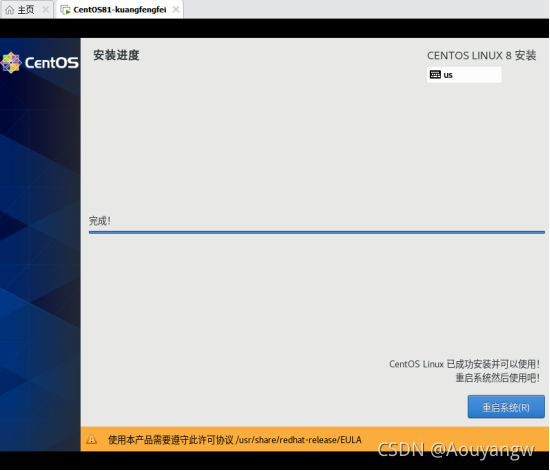Click the 完成! status text
The image size is (550, 471).
click(100, 221)
